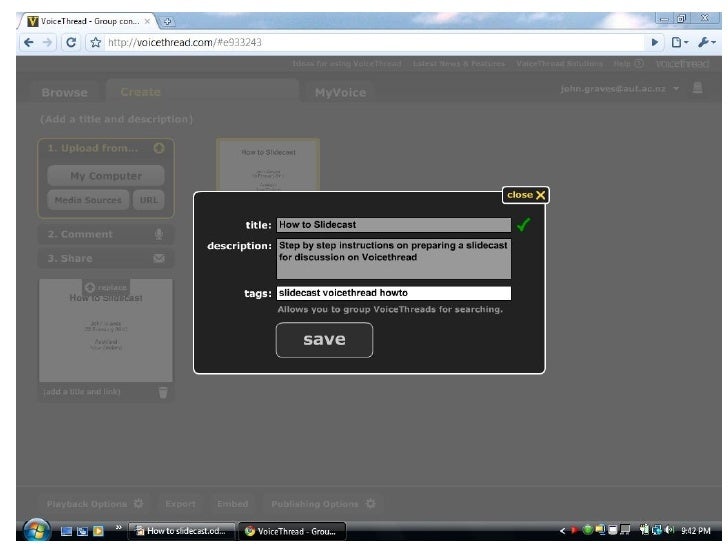Click the plus icon on Upload from
The image size is (728, 546).
(x=159, y=148)
